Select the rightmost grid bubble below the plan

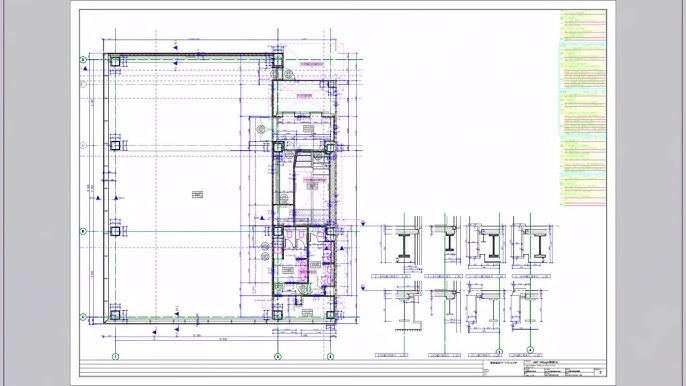tap(330, 357)
